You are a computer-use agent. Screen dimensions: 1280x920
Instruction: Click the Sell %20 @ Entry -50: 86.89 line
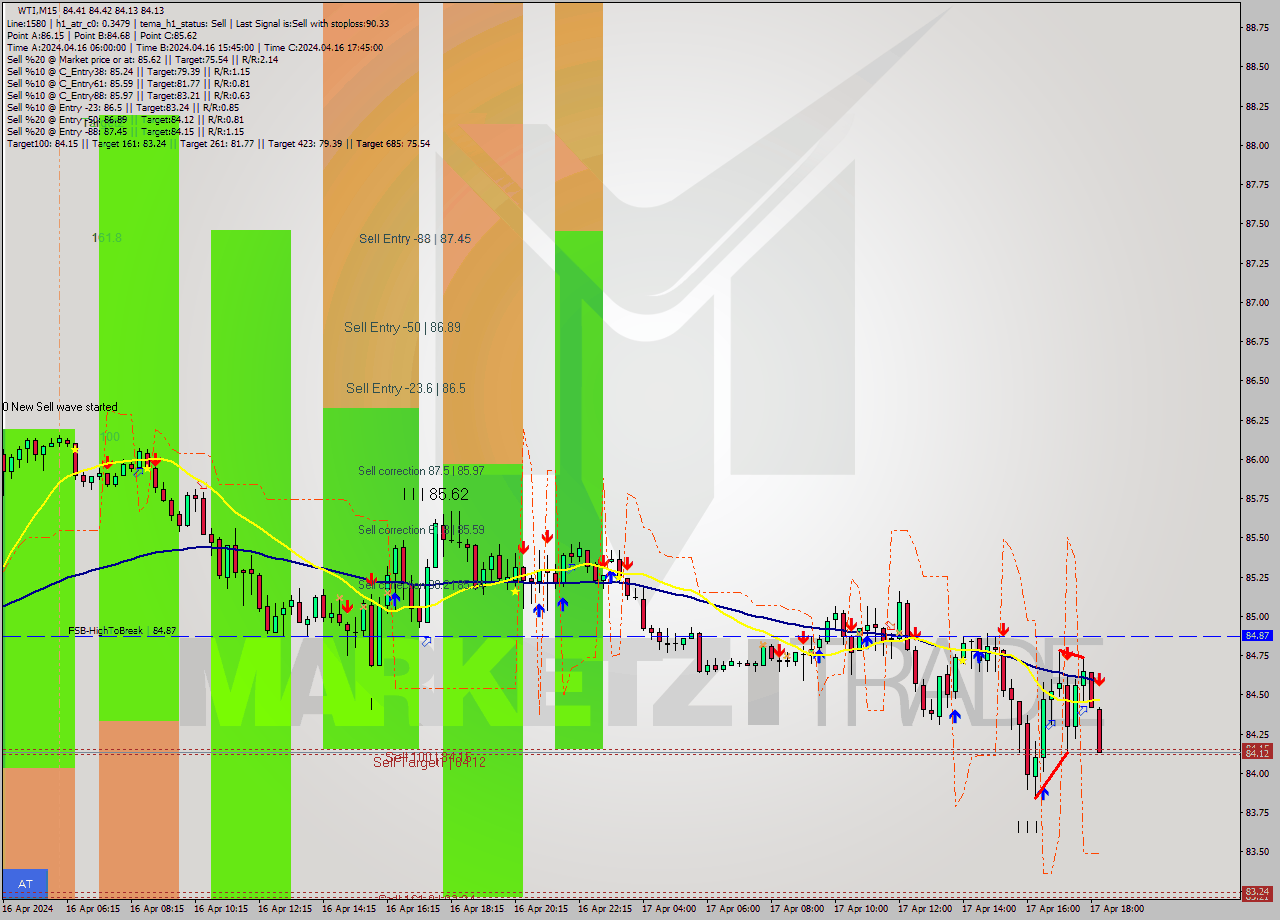(125, 119)
